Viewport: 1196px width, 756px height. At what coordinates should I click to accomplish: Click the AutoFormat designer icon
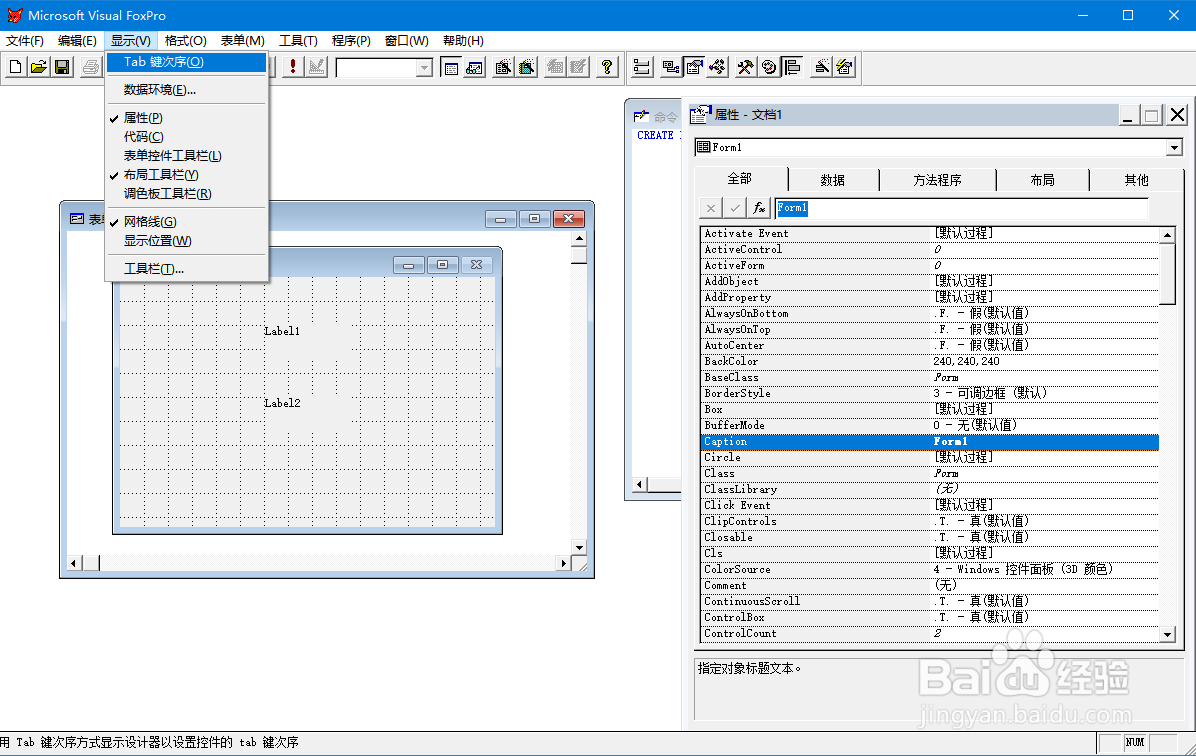pyautogui.click(x=845, y=67)
